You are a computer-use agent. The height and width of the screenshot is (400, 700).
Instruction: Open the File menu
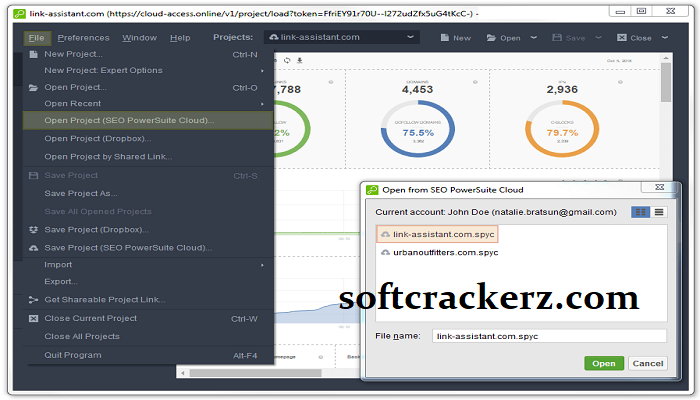pos(37,38)
